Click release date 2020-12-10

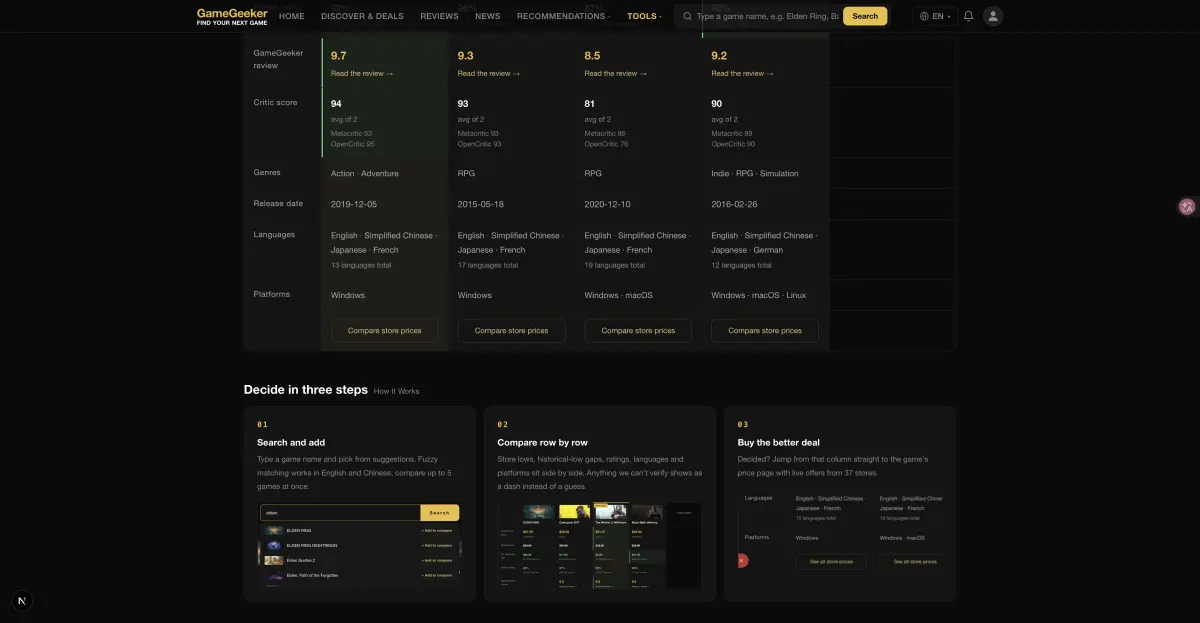point(608,204)
